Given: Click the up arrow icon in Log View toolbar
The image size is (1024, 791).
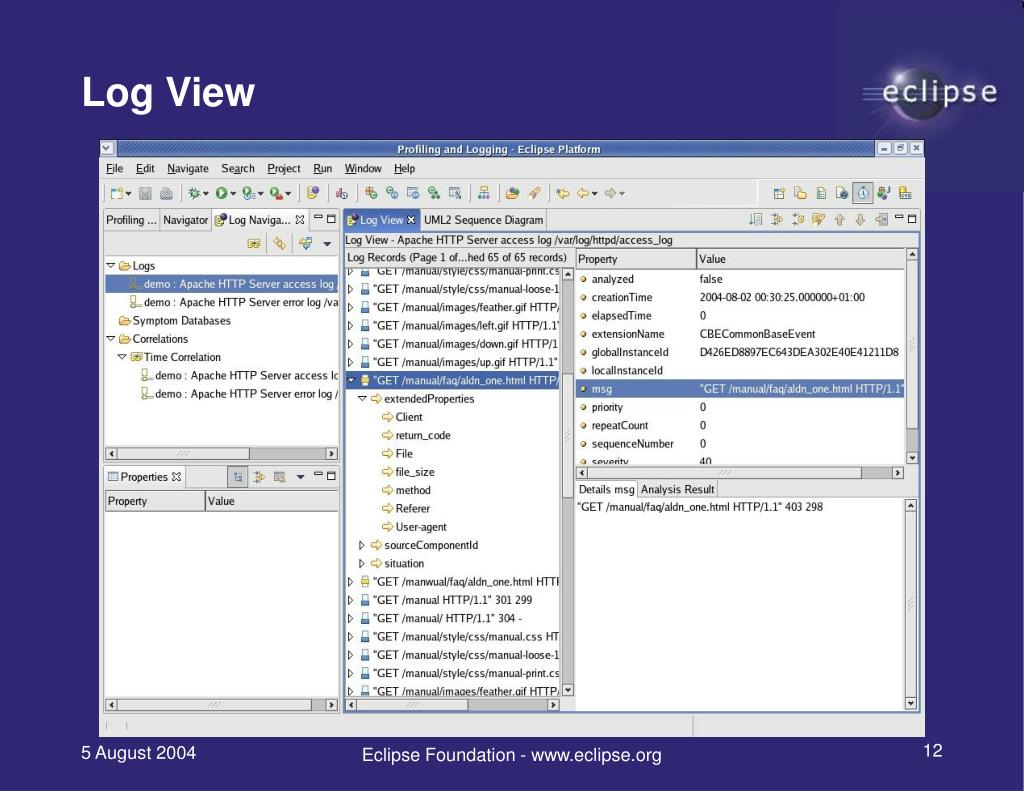Looking at the screenshot, I should pos(840,219).
